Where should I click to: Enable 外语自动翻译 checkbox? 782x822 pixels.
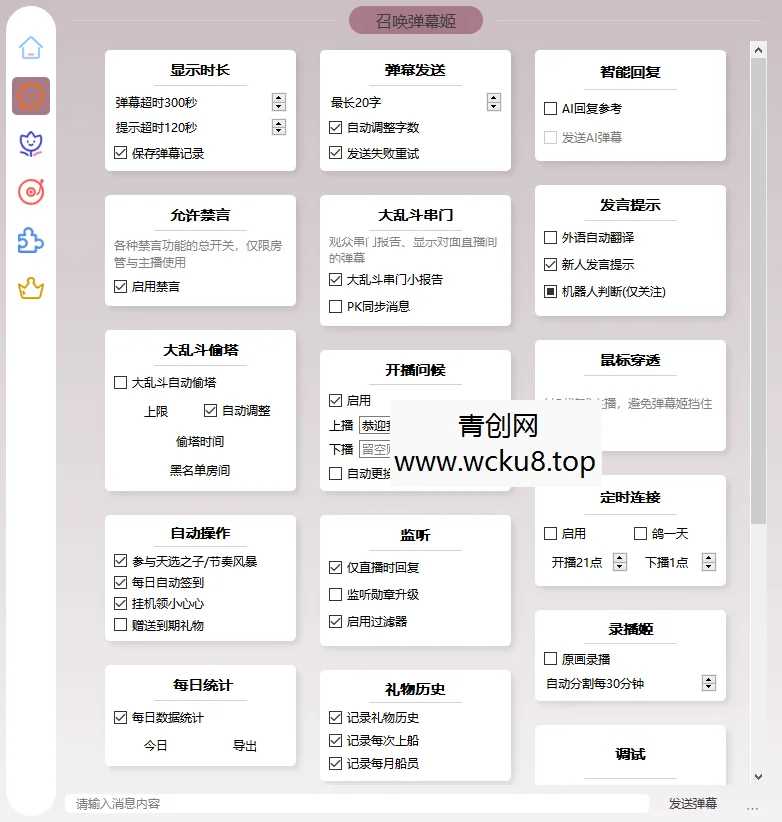tap(550, 237)
